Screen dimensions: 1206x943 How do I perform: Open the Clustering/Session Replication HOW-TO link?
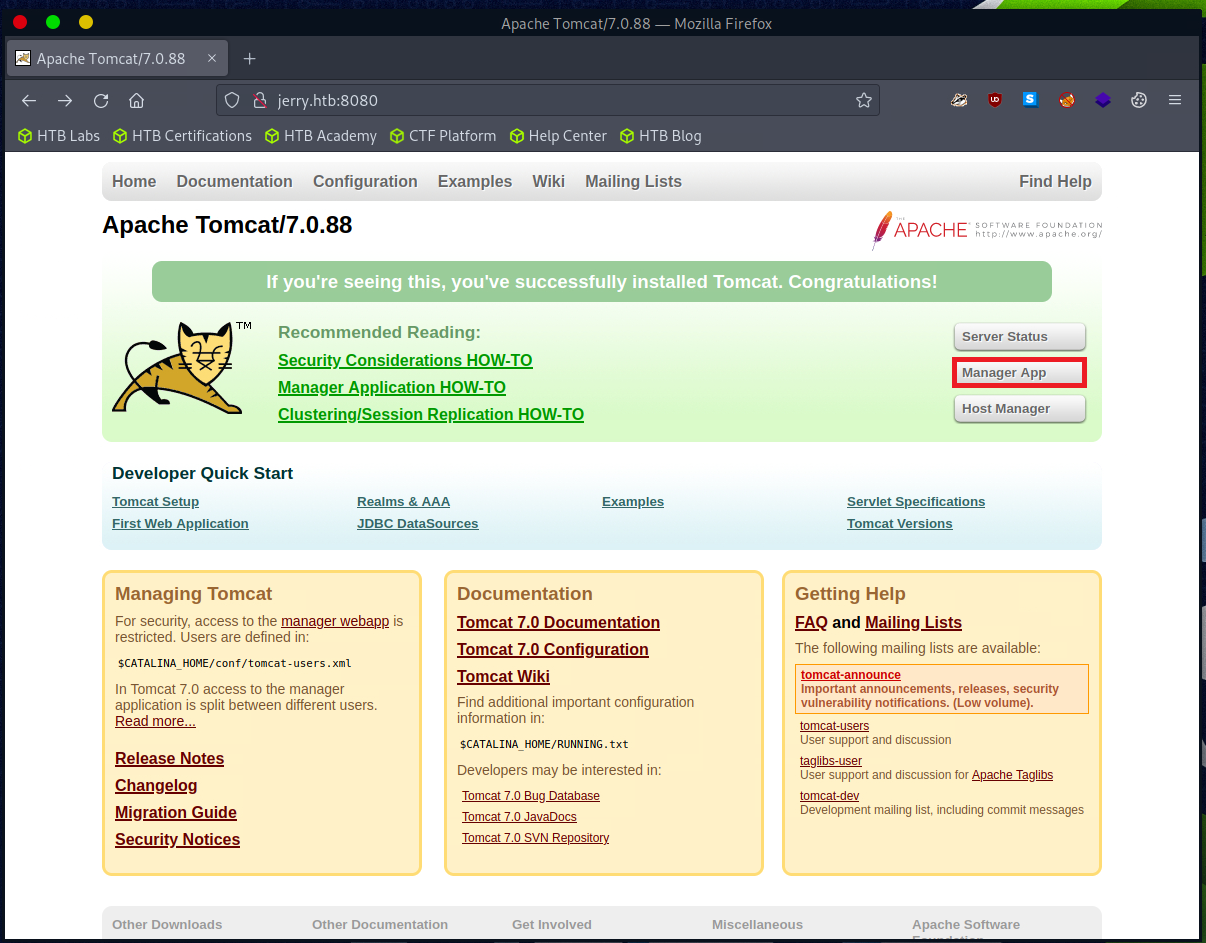(x=431, y=414)
